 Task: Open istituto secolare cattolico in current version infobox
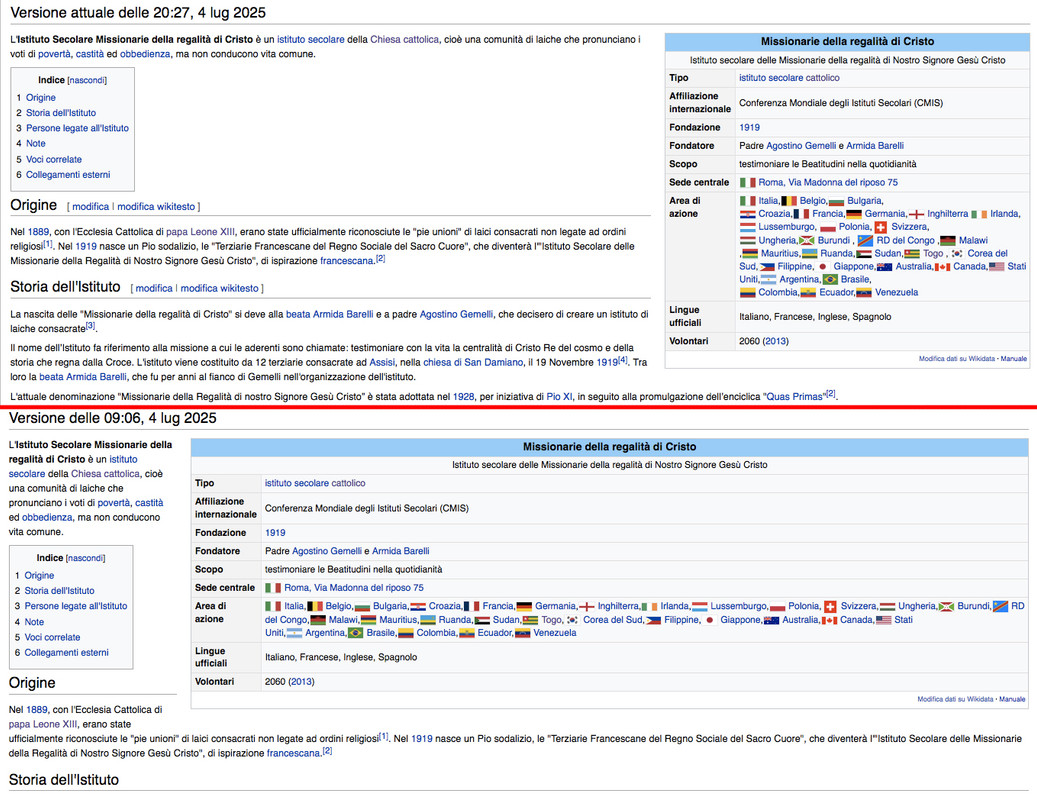click(x=789, y=78)
